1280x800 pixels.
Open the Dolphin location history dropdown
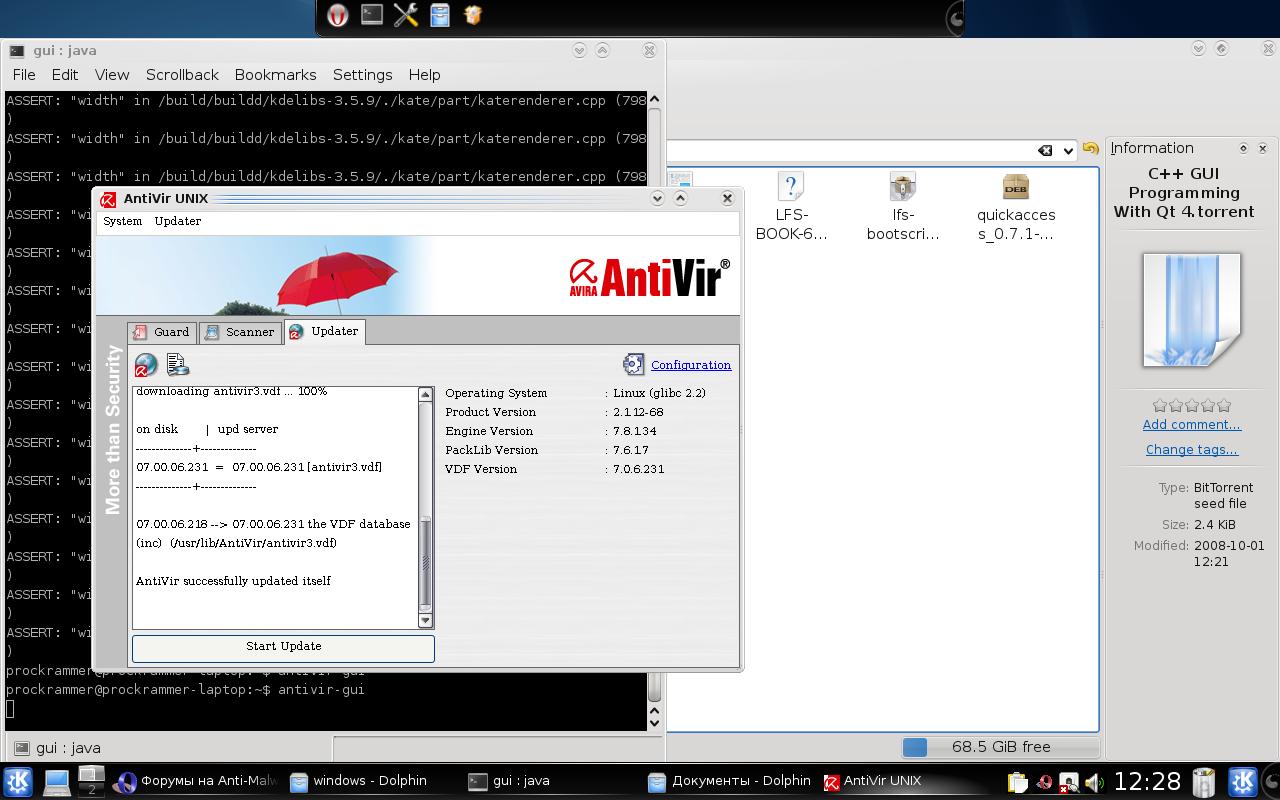coord(1068,151)
